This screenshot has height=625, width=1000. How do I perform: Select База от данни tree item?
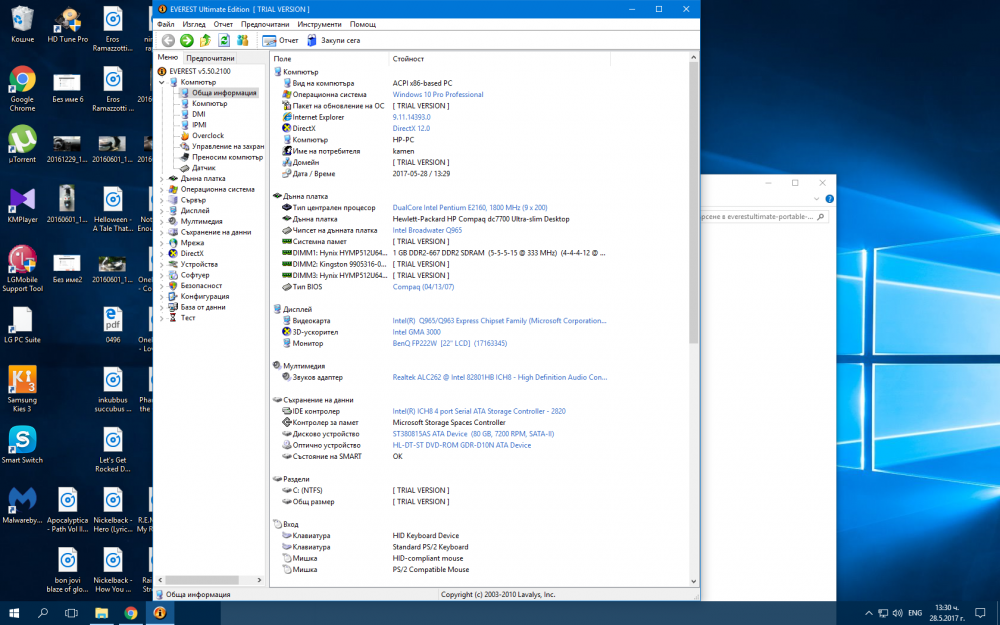pos(203,307)
